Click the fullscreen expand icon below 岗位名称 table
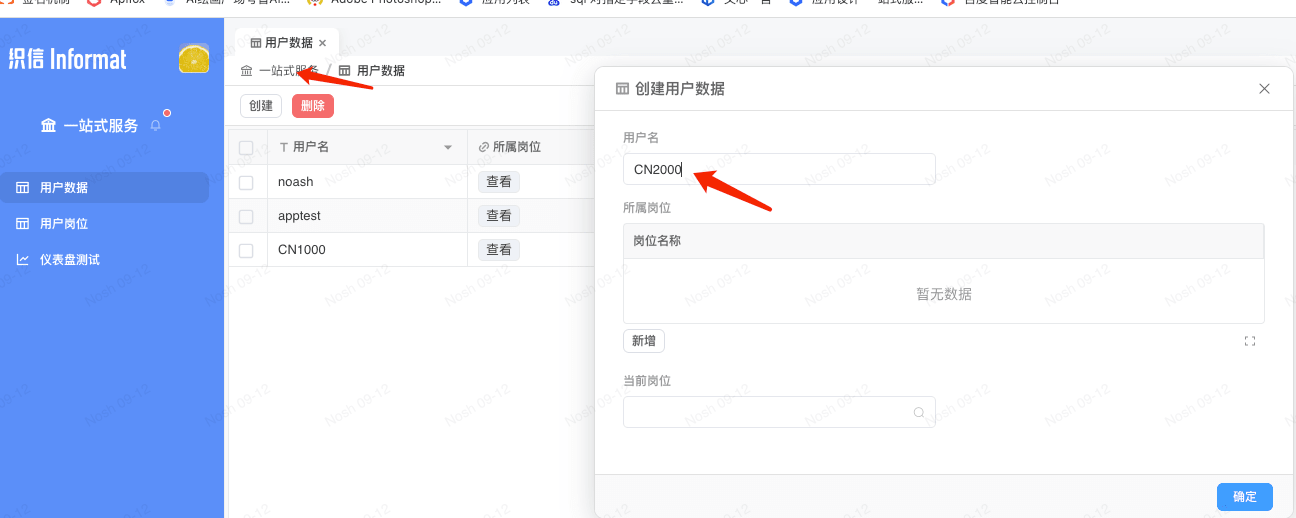The height and width of the screenshot is (518, 1296). (1250, 341)
